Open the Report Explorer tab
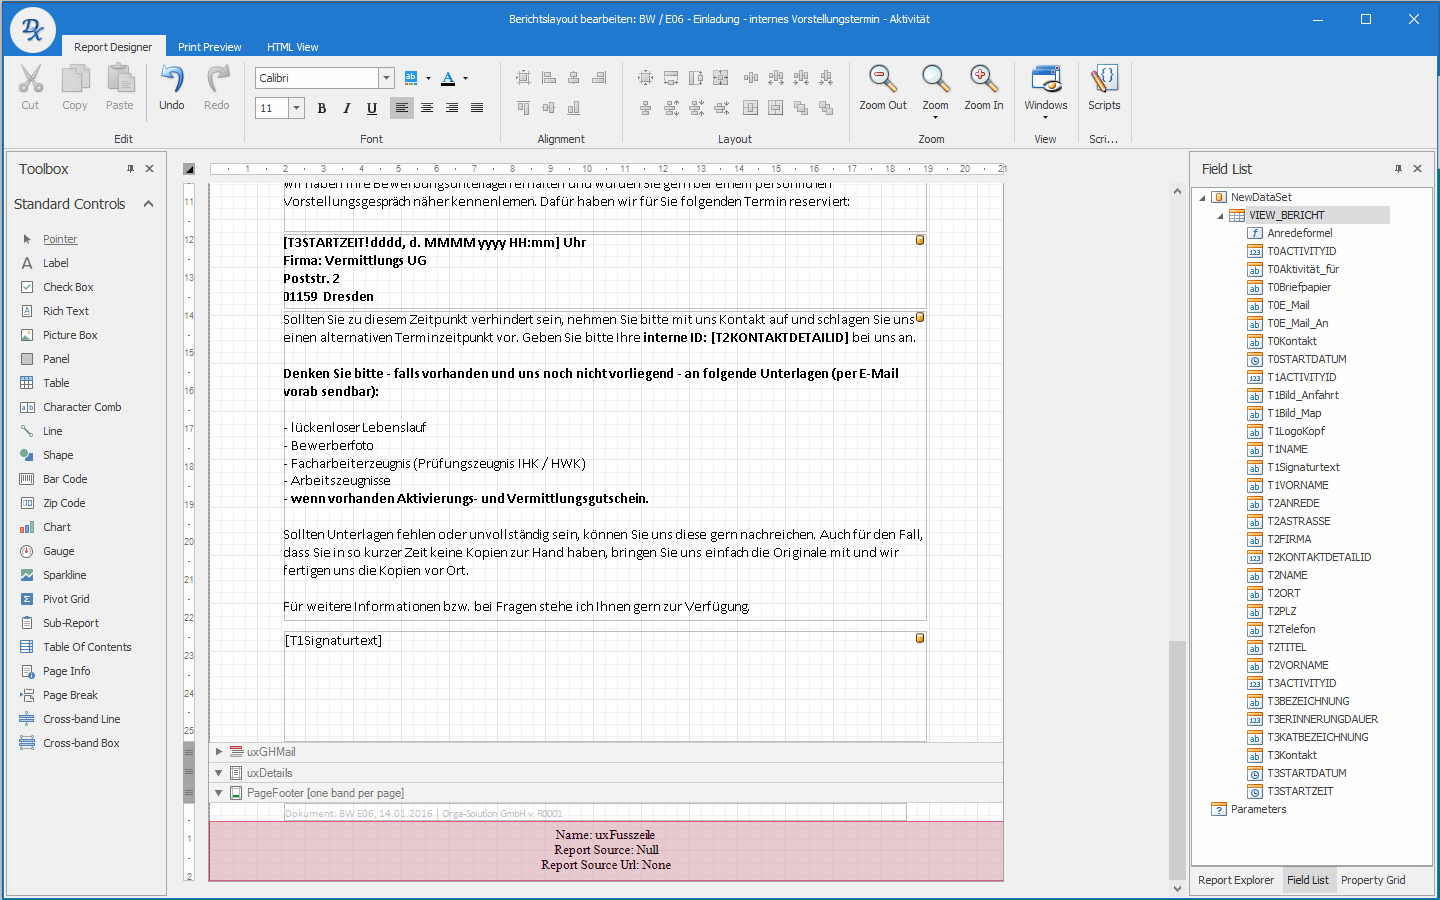This screenshot has width=1440, height=900. (x=1236, y=880)
